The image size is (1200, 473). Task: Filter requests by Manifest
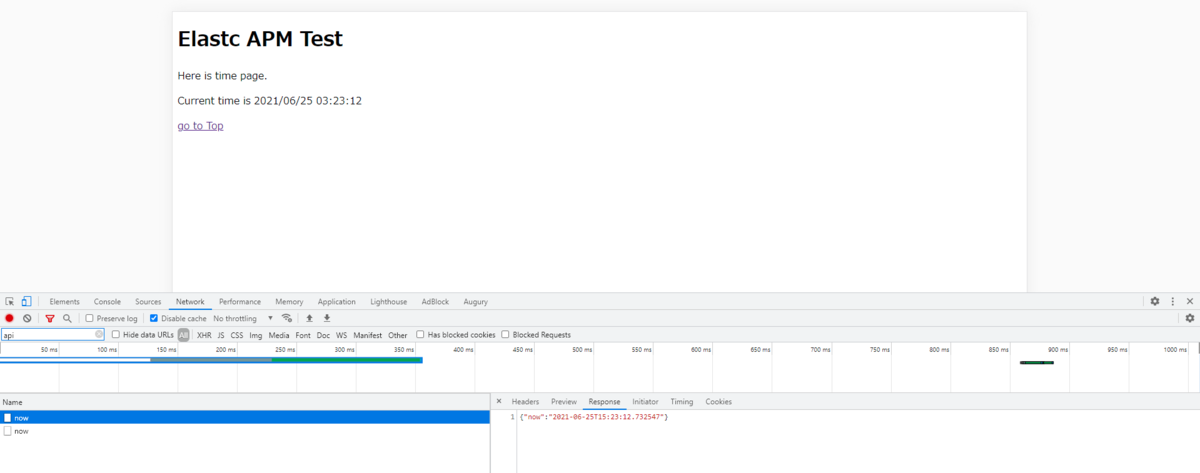[368, 335]
